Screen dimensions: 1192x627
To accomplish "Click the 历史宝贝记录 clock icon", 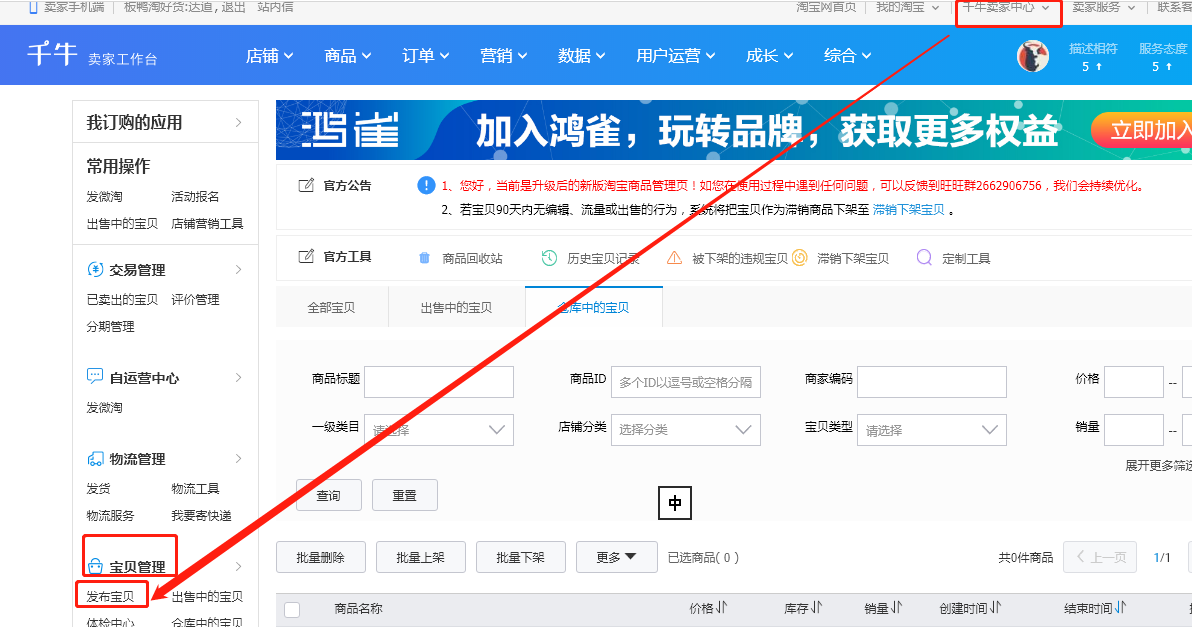I will 549,258.
